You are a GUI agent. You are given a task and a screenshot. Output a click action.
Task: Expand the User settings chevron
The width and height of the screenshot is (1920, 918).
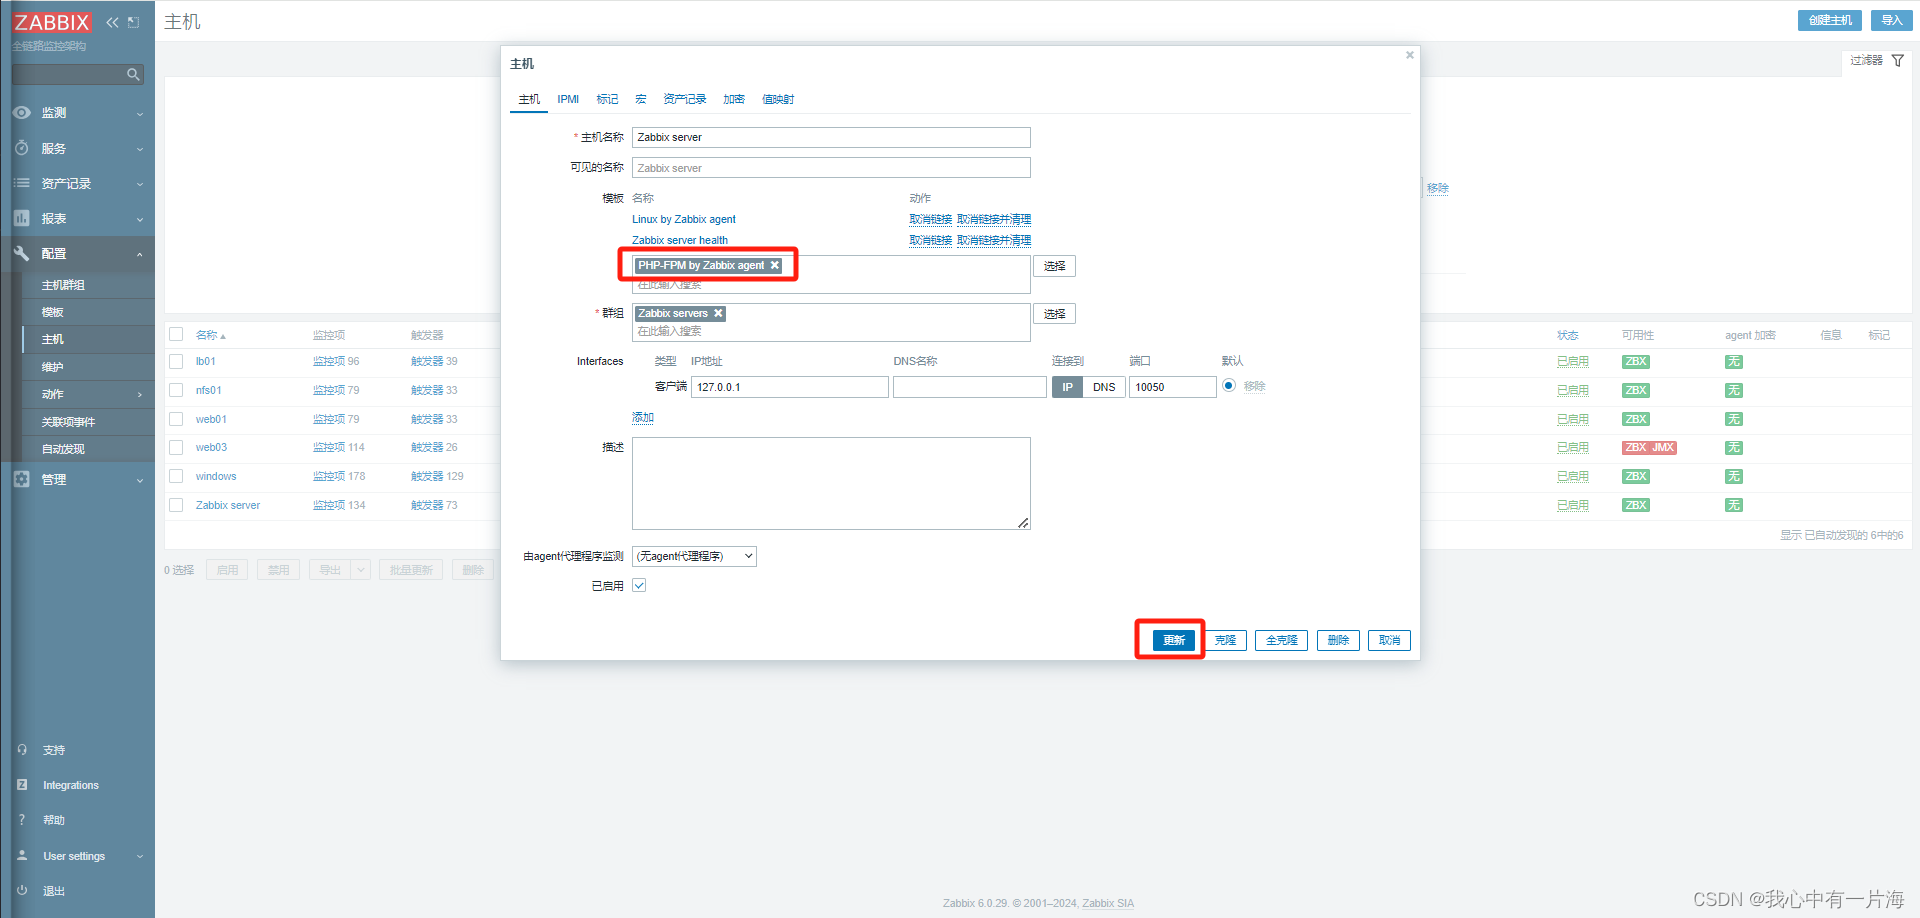(140, 856)
